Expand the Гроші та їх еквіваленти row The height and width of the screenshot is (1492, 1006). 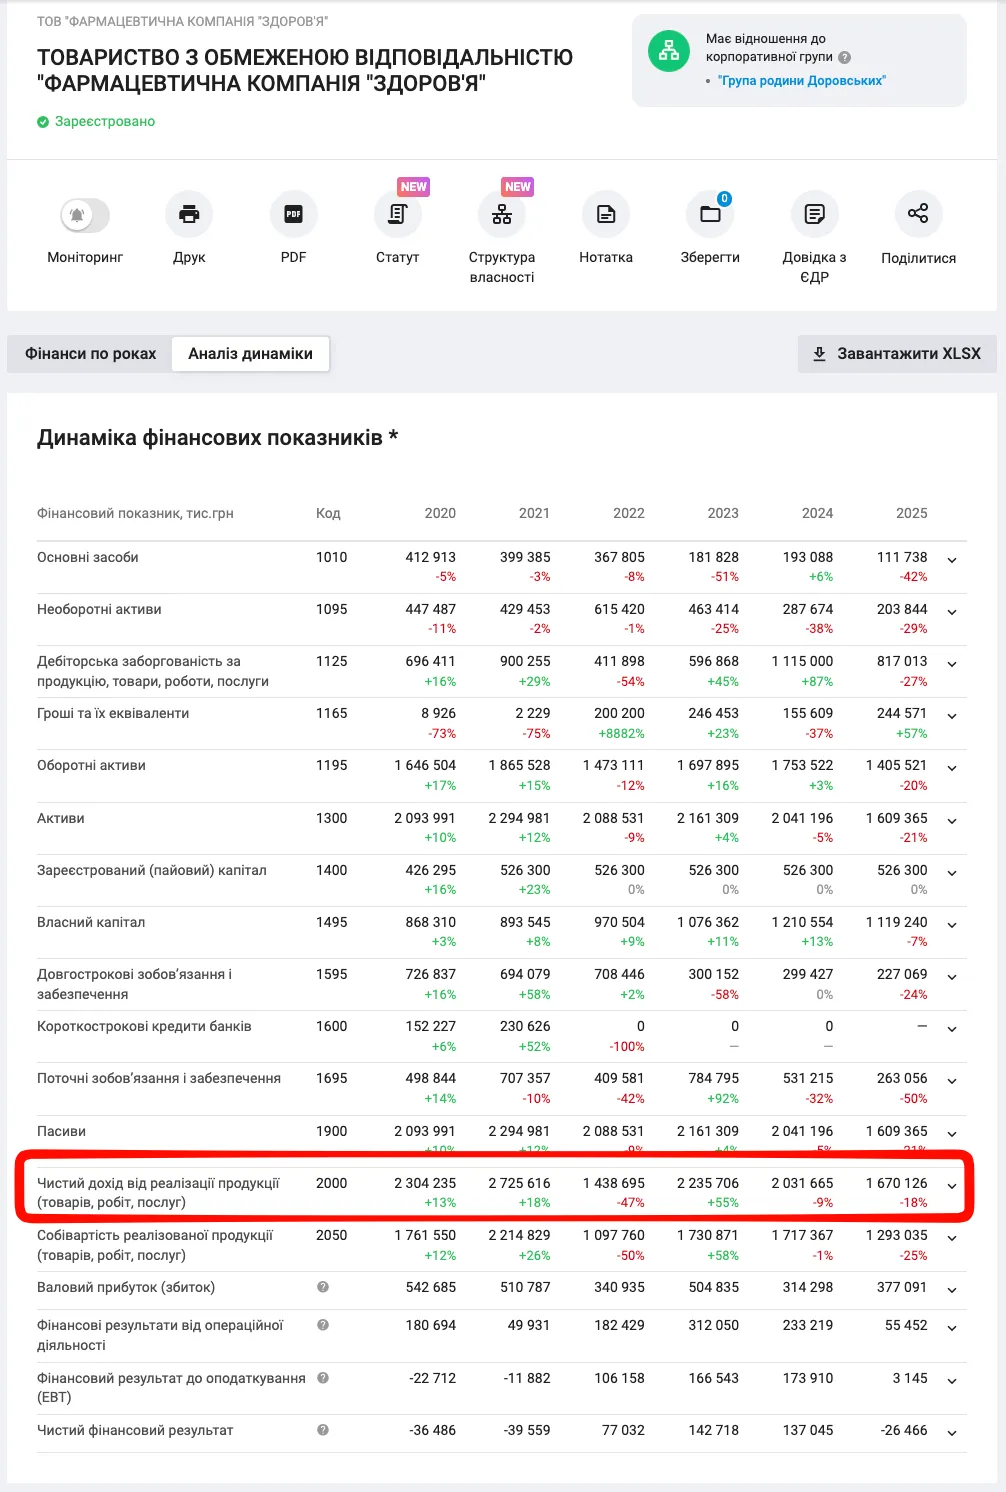[x=952, y=716]
